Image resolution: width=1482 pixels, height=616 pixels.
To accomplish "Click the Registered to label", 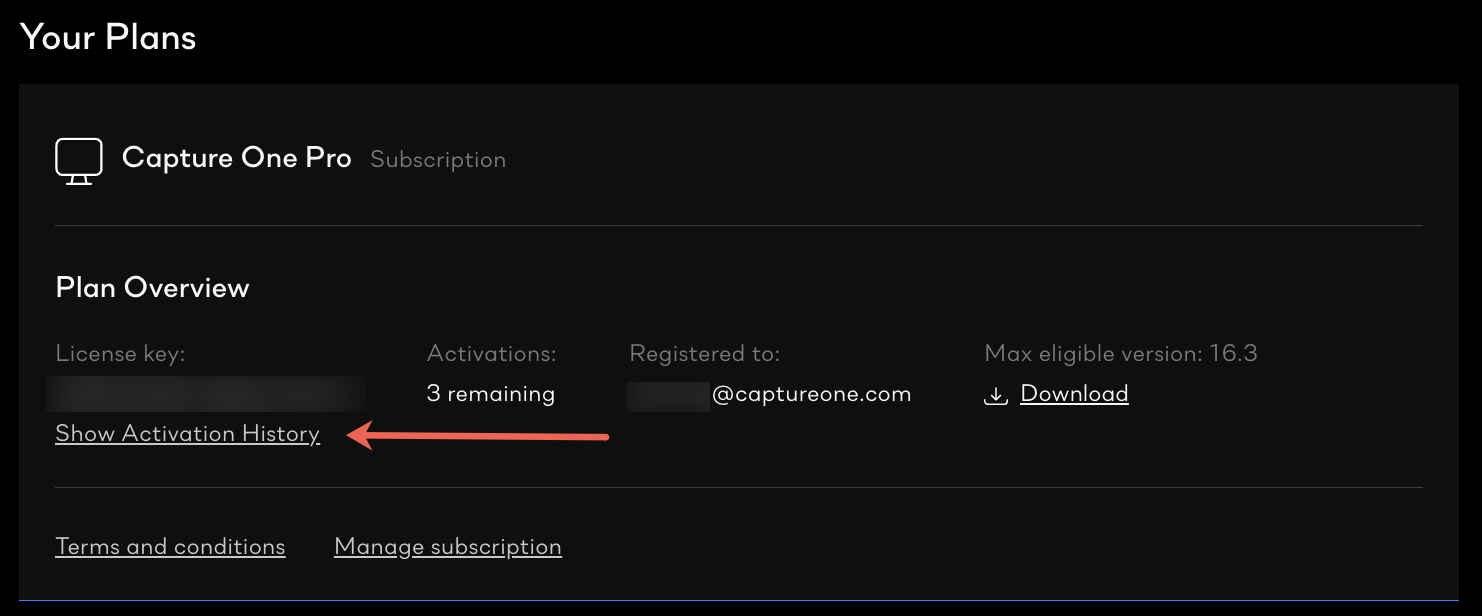I will point(705,353).
